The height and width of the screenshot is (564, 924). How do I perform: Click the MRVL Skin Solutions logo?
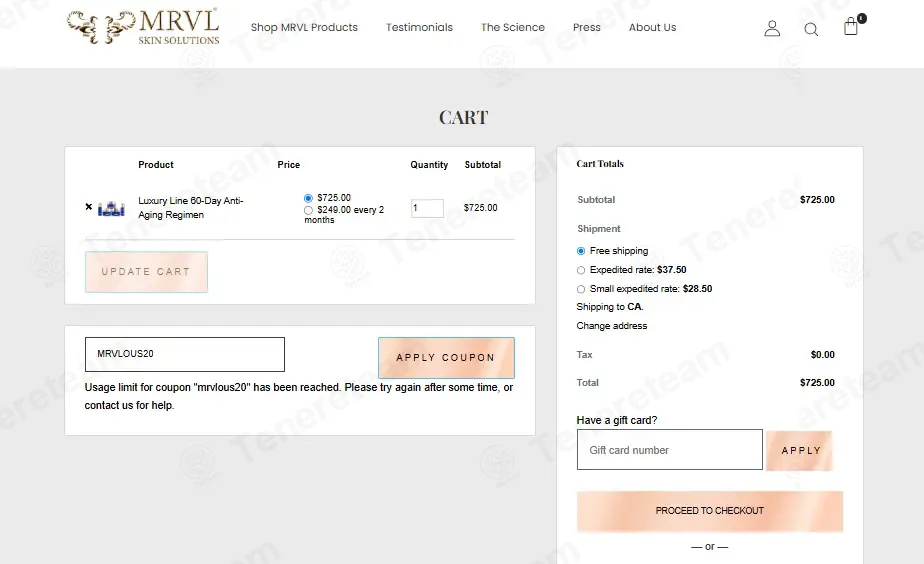coord(143,27)
